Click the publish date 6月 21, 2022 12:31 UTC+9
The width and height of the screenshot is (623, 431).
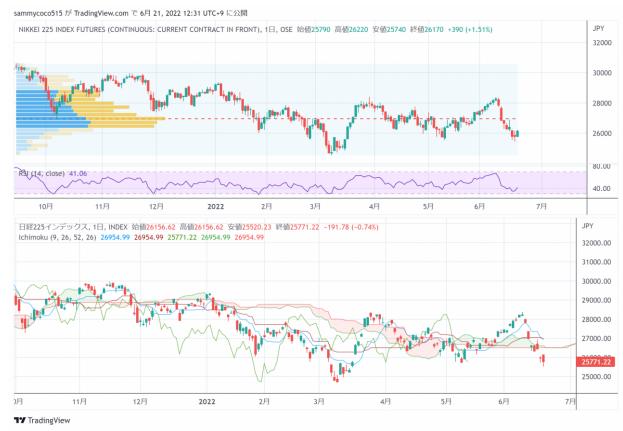point(182,13)
